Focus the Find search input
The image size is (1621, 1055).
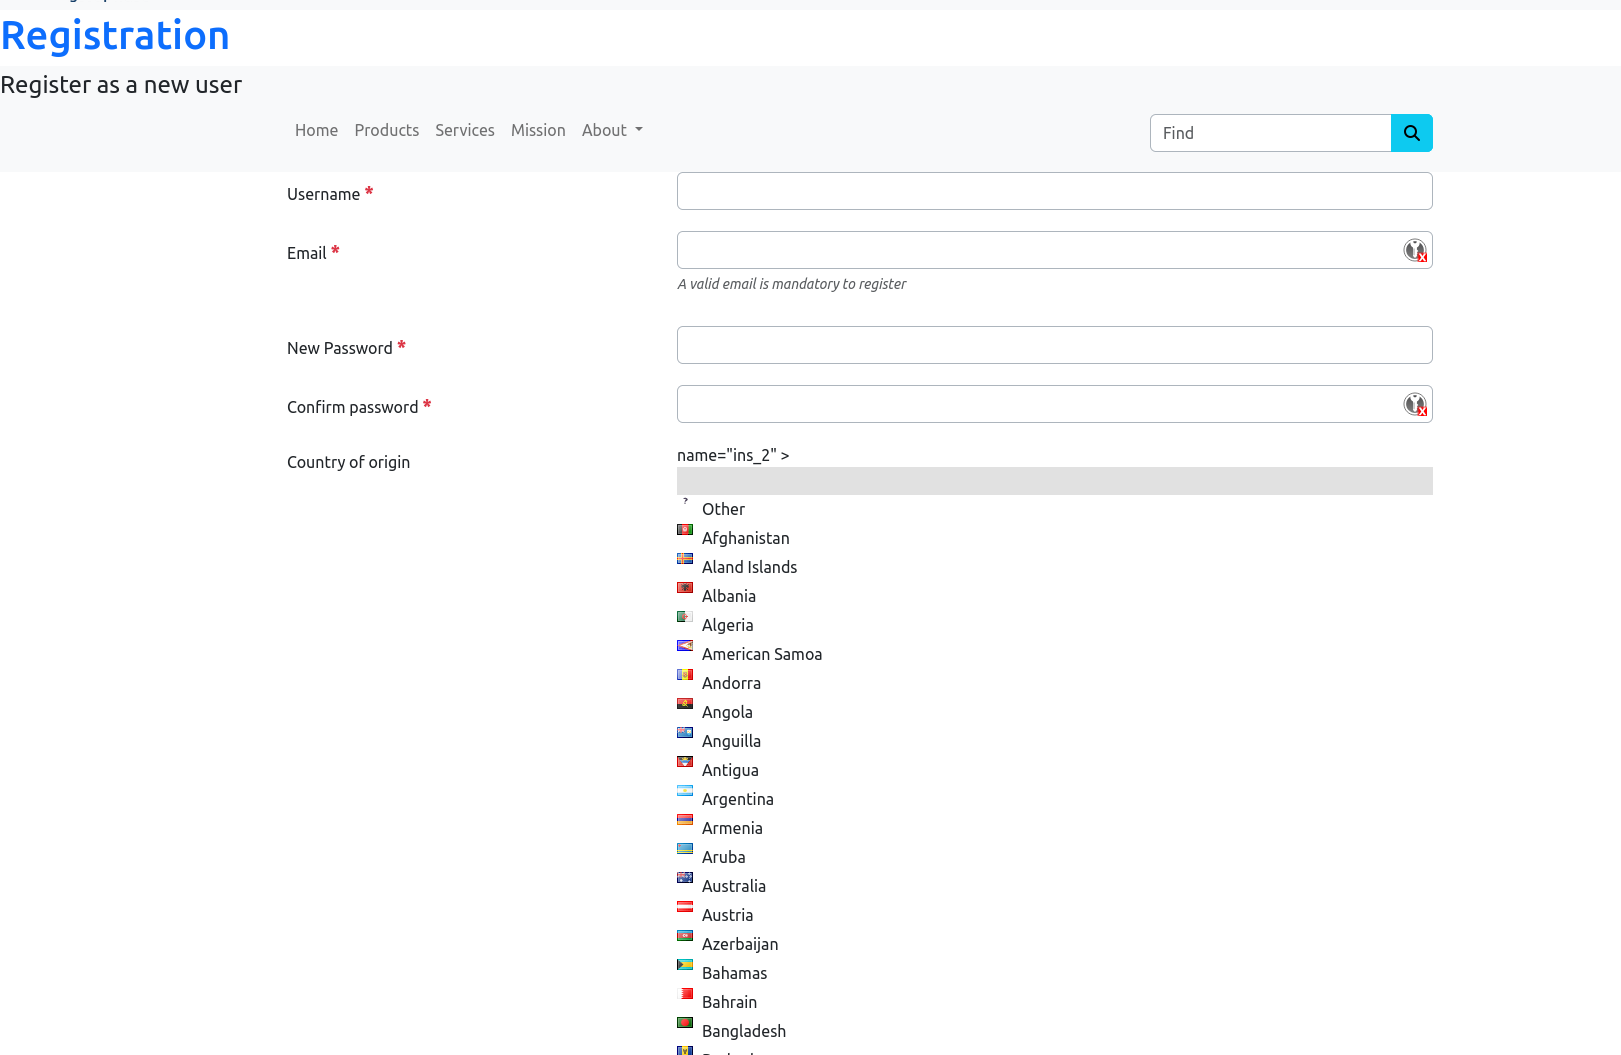coord(1270,133)
